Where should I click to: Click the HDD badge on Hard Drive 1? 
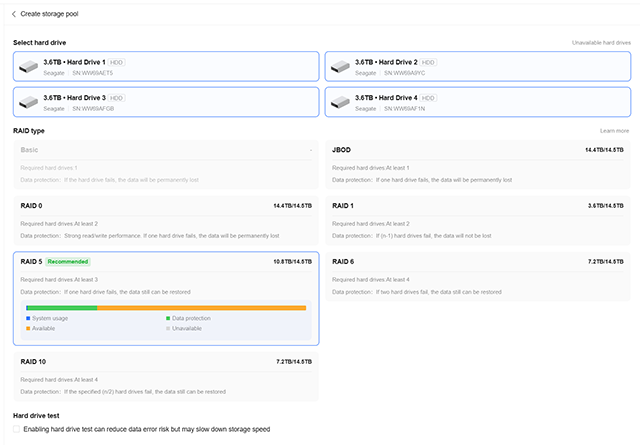[117, 62]
